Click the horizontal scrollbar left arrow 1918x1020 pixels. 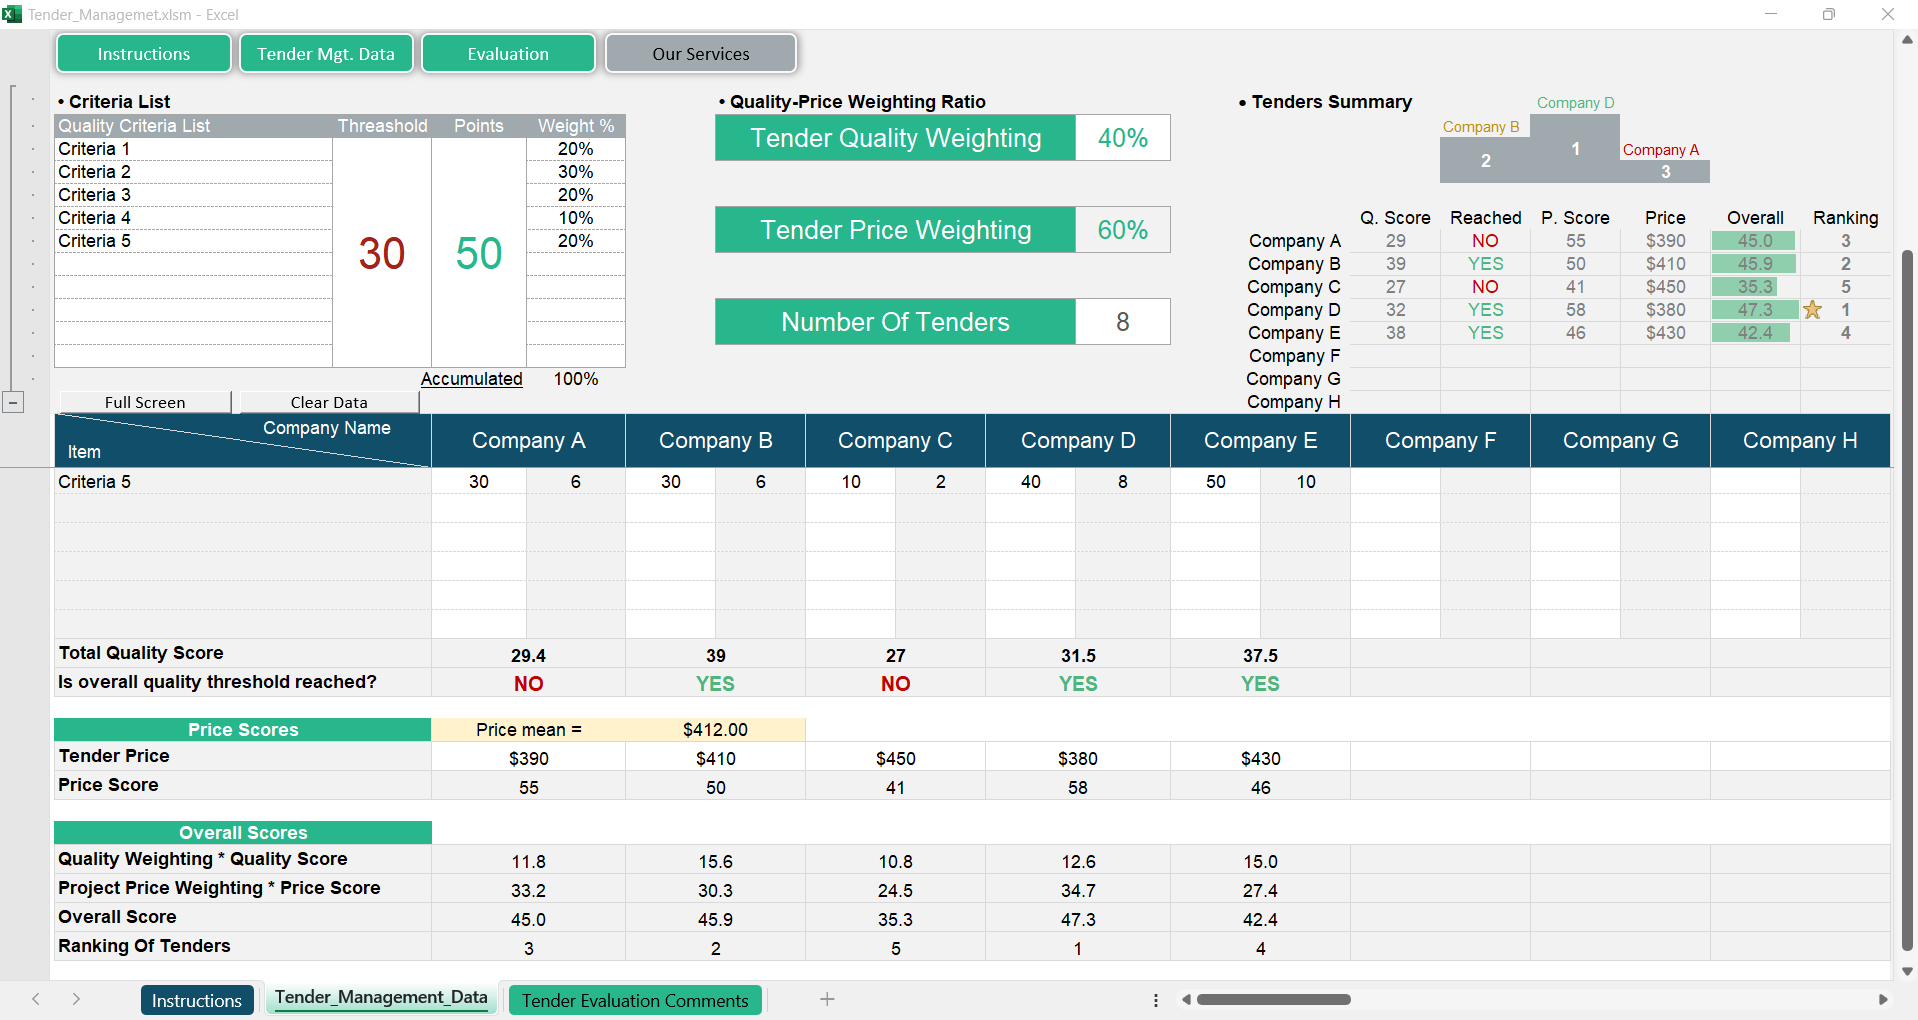point(1186,999)
